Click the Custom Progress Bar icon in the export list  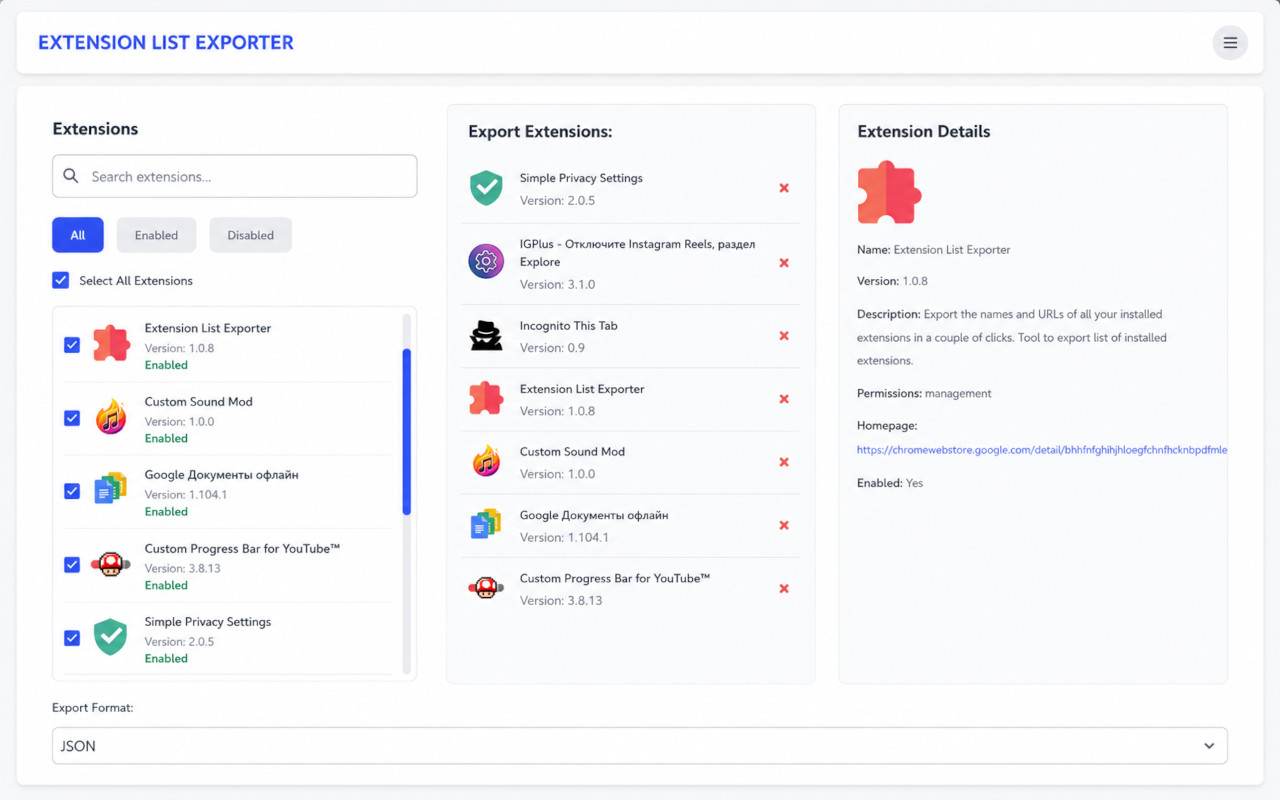(486, 587)
